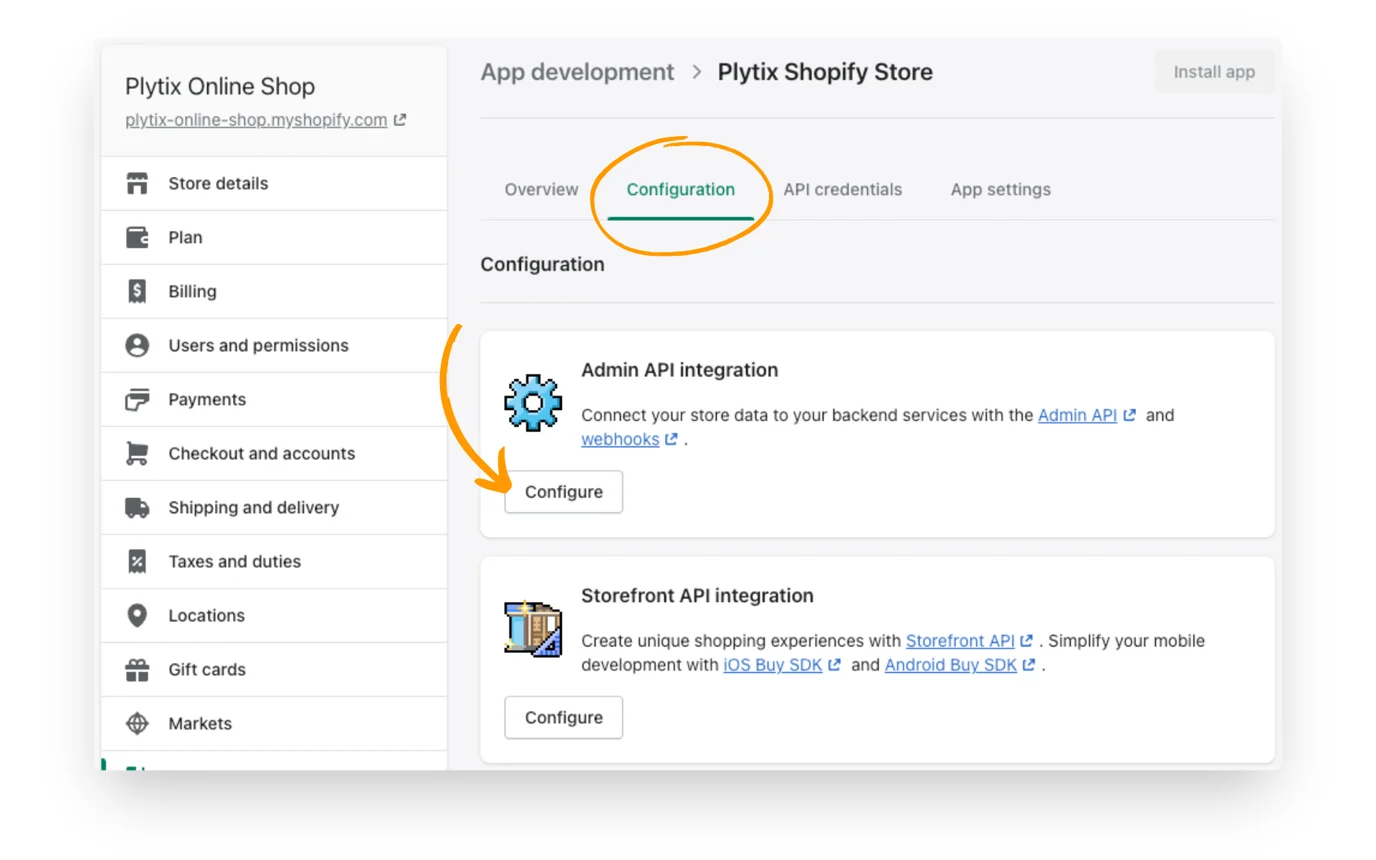Image resolution: width=1376 pixels, height=860 pixels.
Task: Click the Install app button
Action: coord(1213,71)
